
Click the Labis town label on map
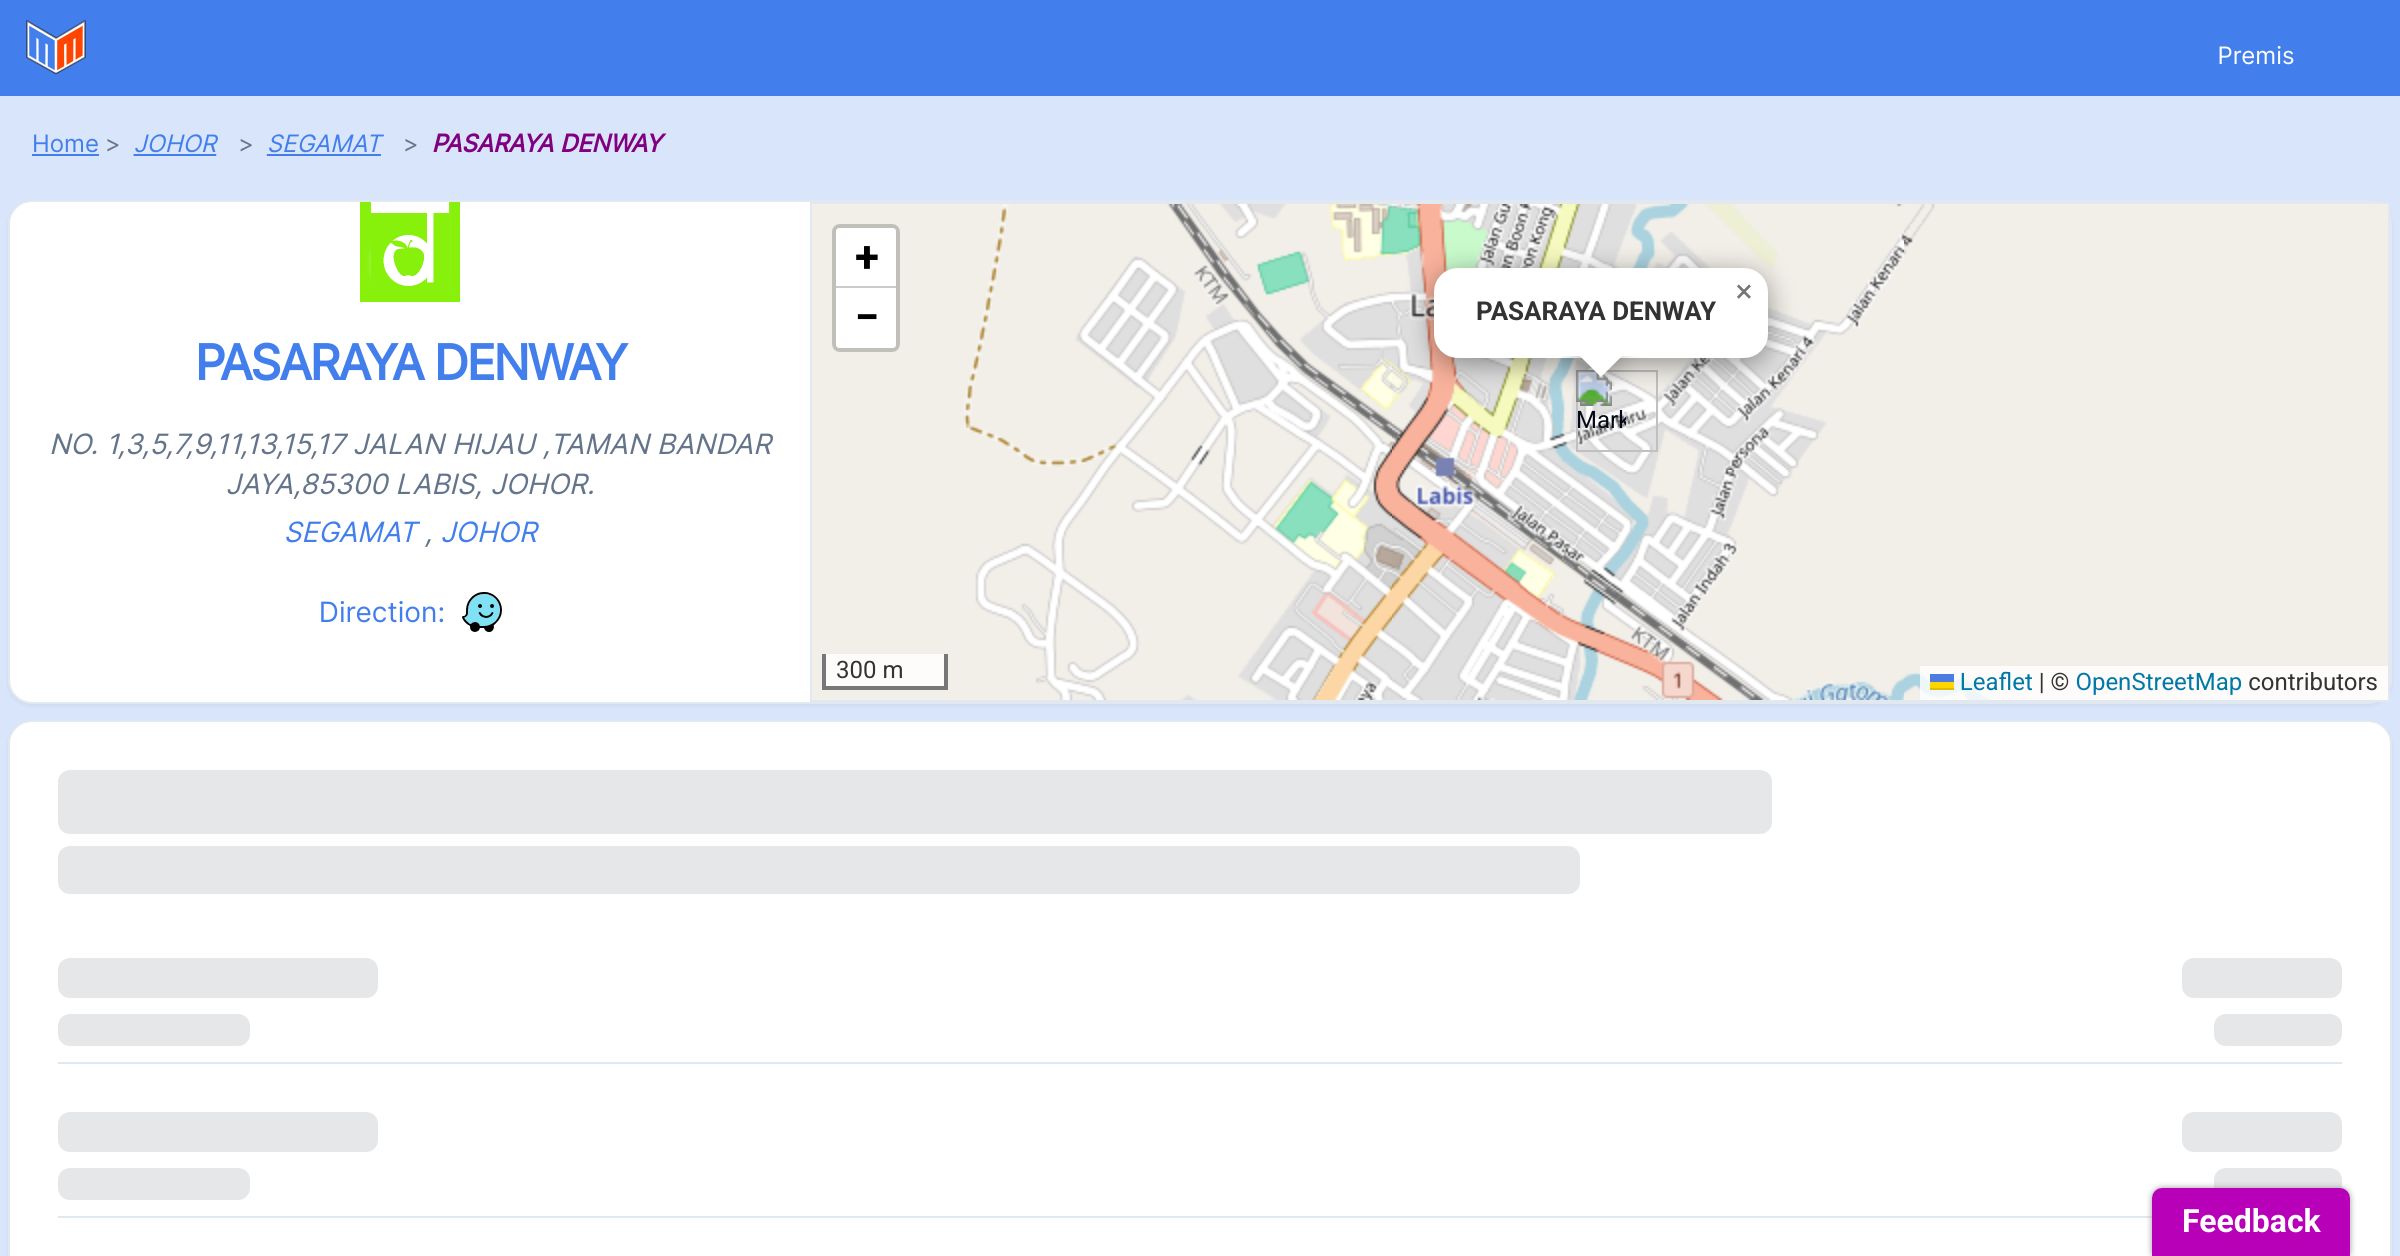[x=1444, y=495]
